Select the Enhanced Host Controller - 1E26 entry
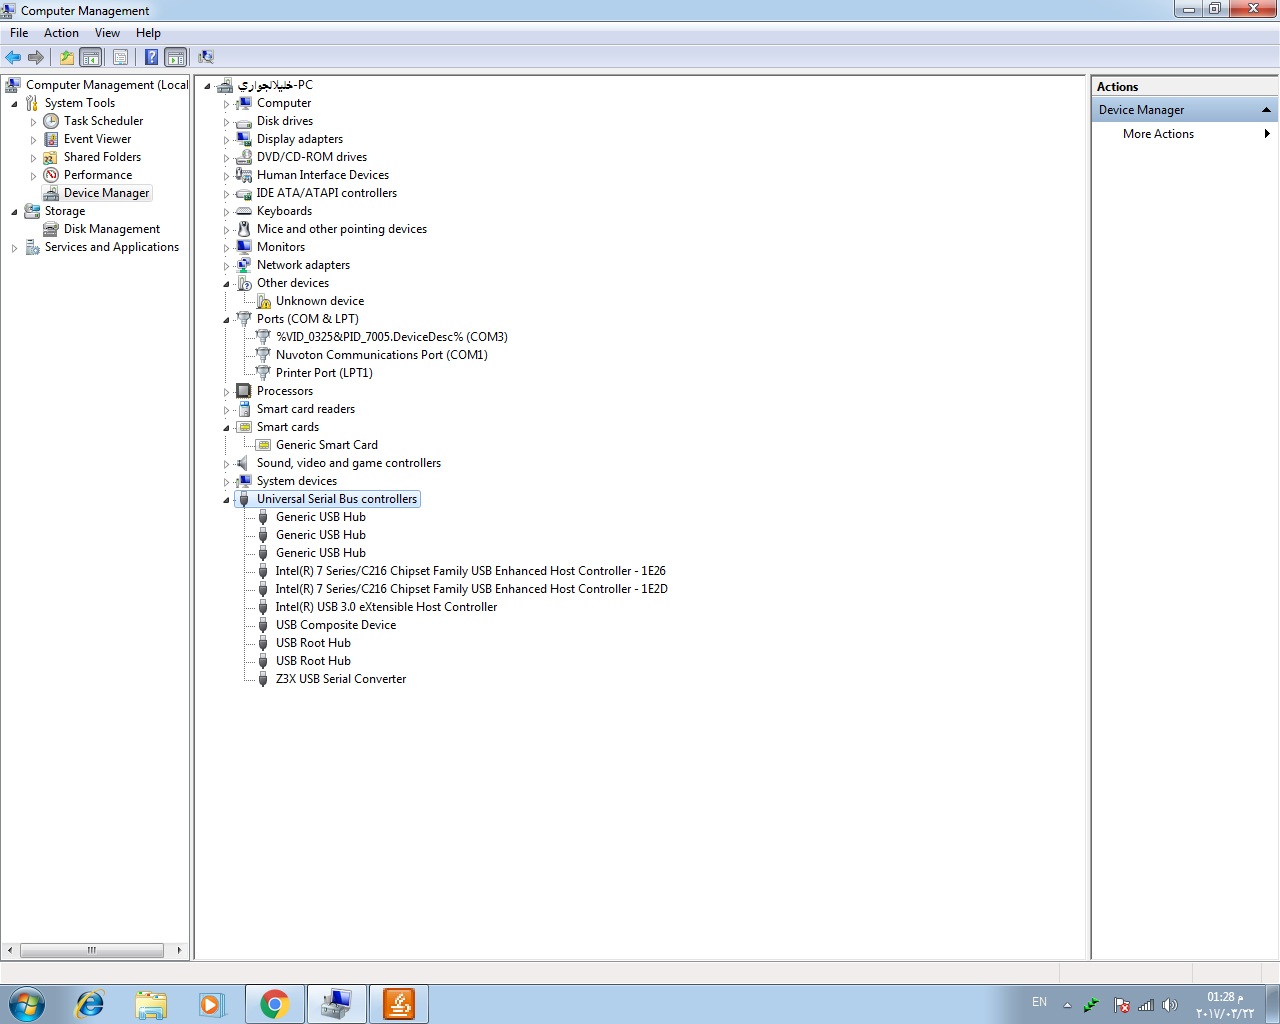The image size is (1280, 1024). pos(470,571)
